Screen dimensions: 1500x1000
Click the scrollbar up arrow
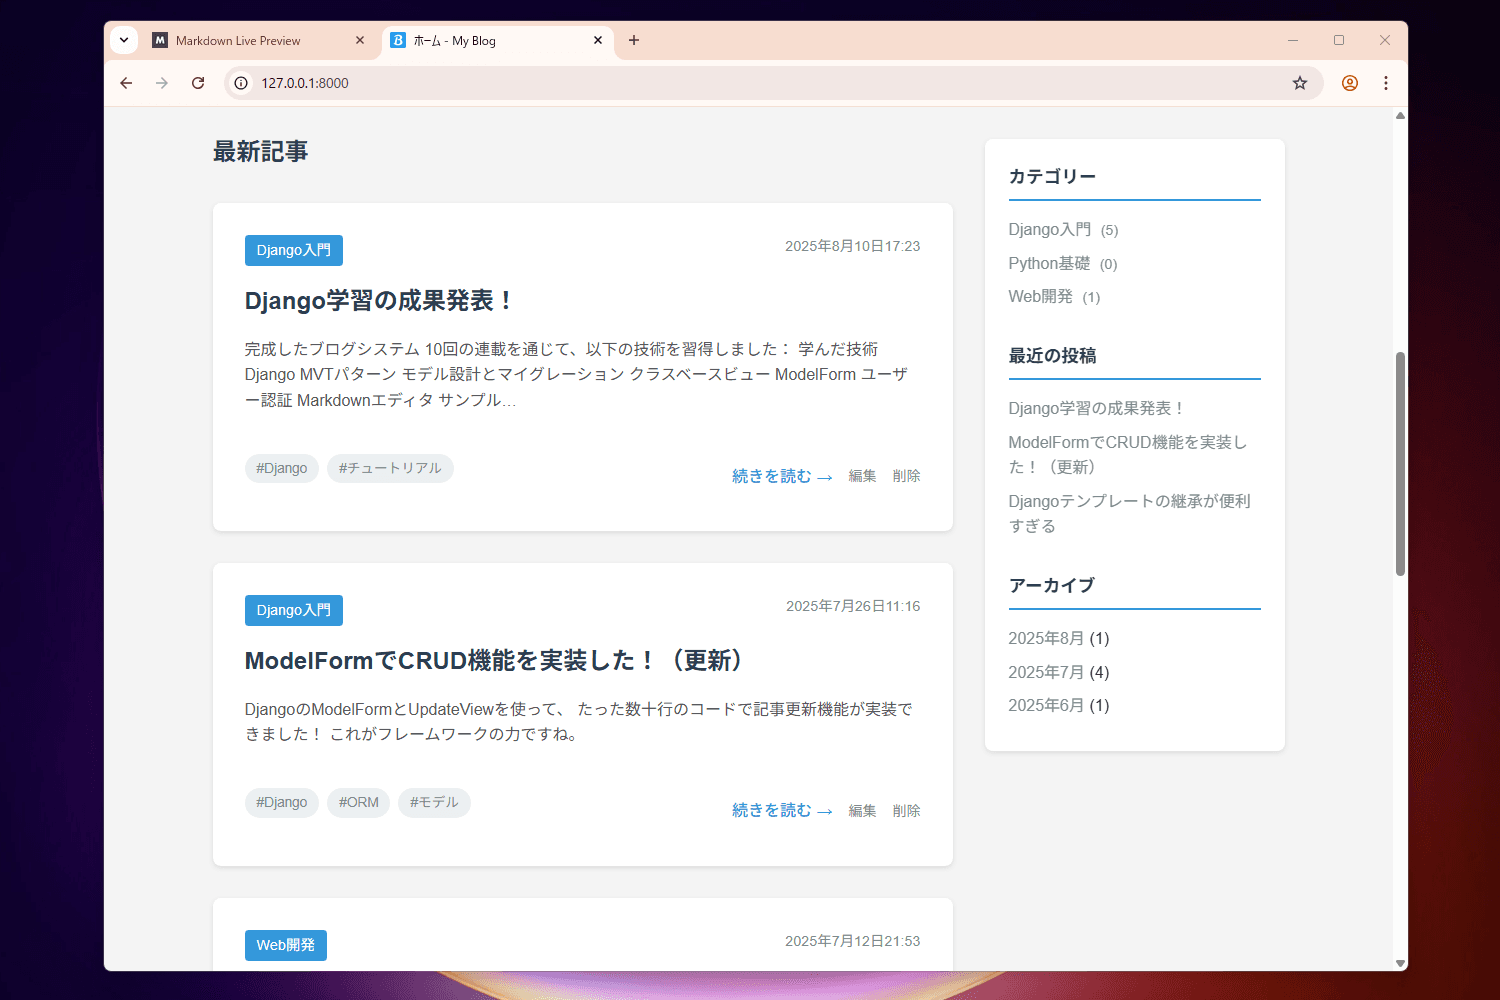click(x=1400, y=116)
